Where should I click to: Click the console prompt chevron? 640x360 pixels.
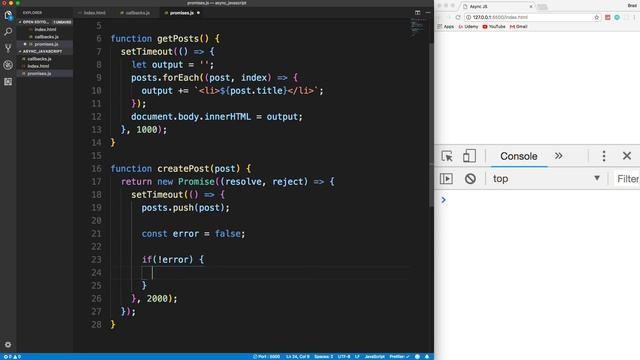coord(443,200)
